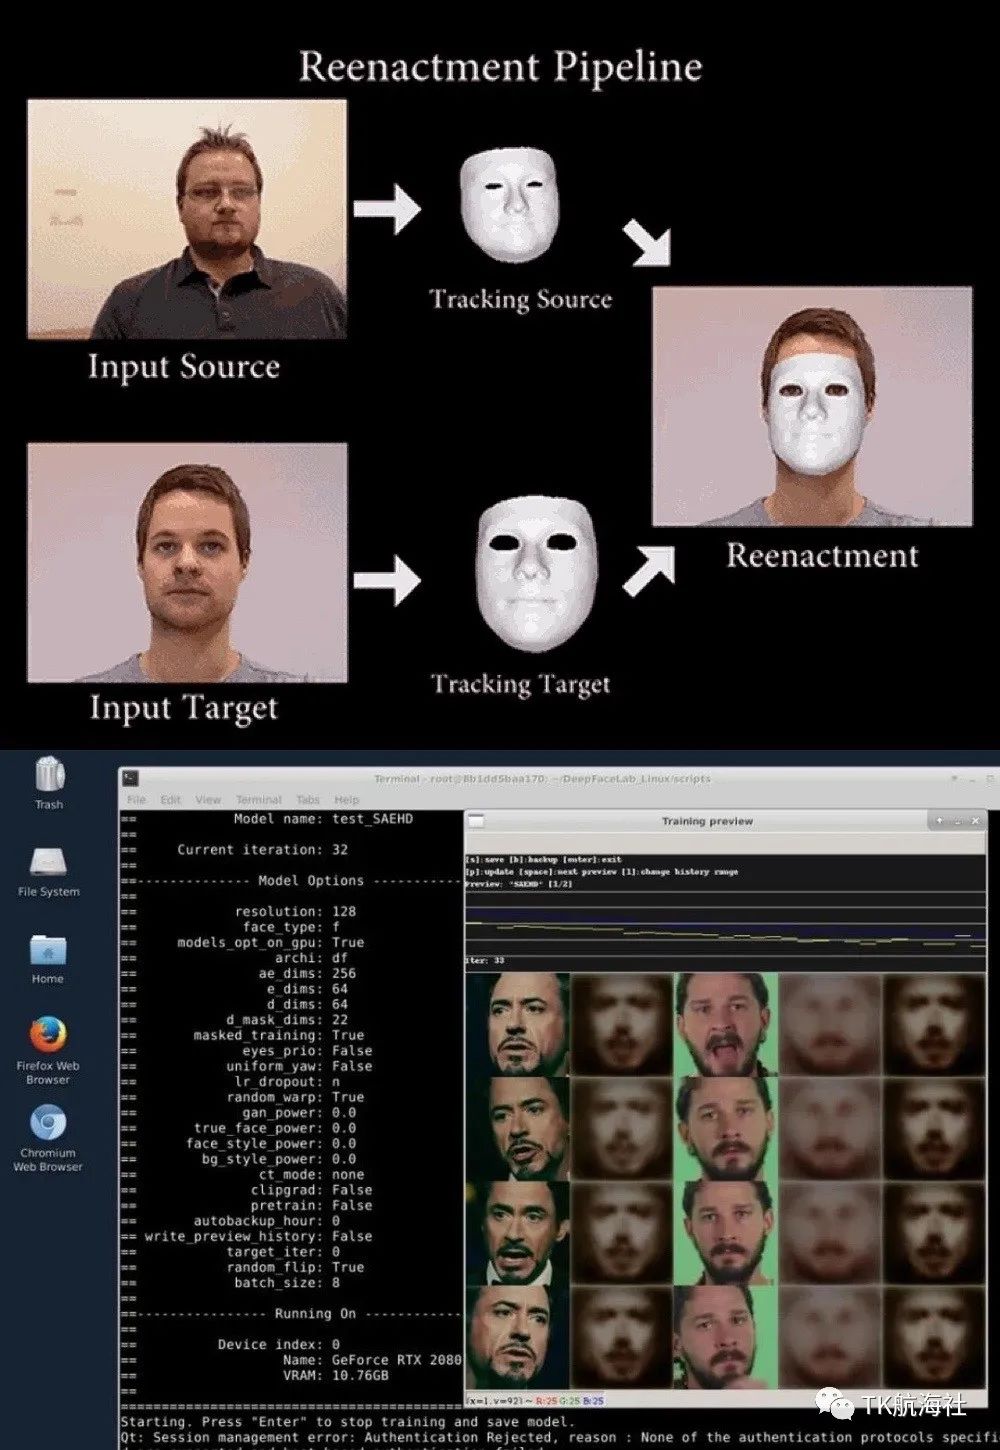This screenshot has height=1450, width=1000.
Task: Launch Firefox Web Browser from desktop
Action: point(48,1050)
